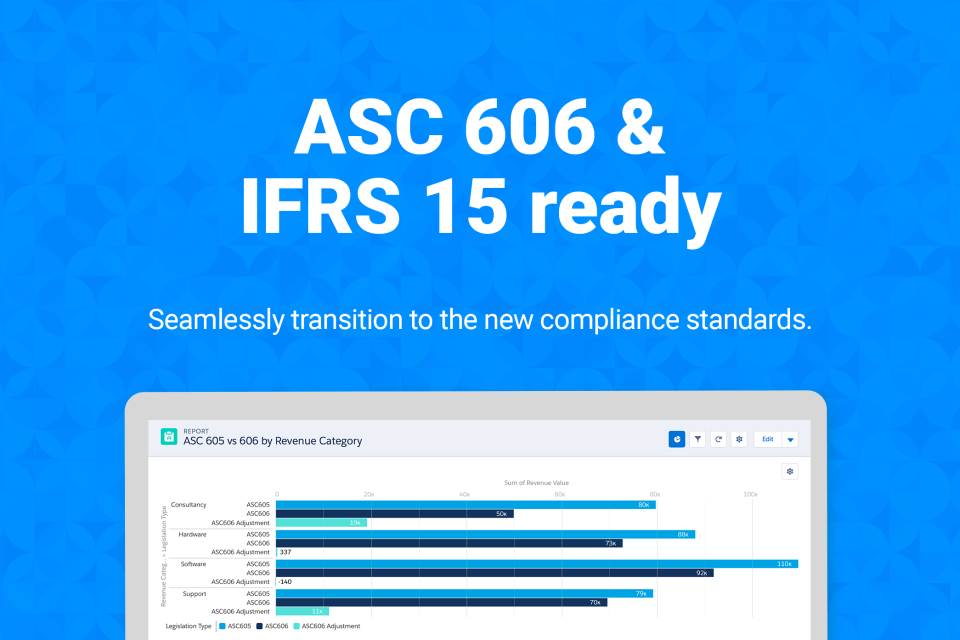Click the 110k Software ASC605 bar
This screenshot has width=960, height=640.
530,563
